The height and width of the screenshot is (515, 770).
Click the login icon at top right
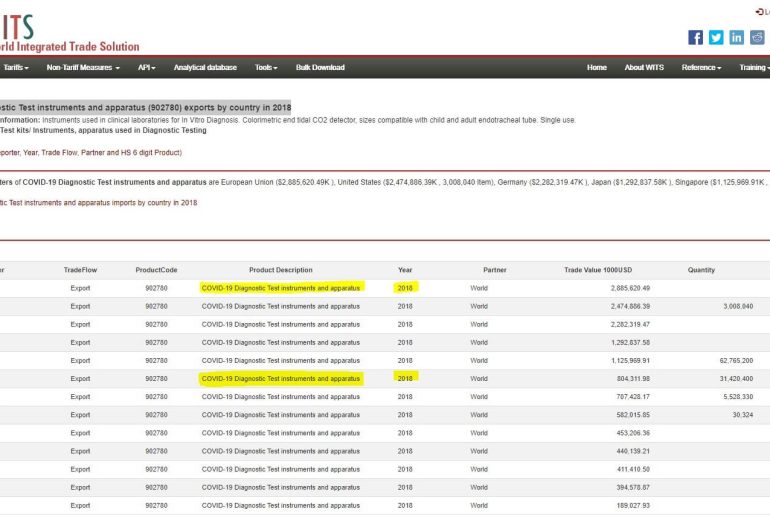[x=761, y=12]
